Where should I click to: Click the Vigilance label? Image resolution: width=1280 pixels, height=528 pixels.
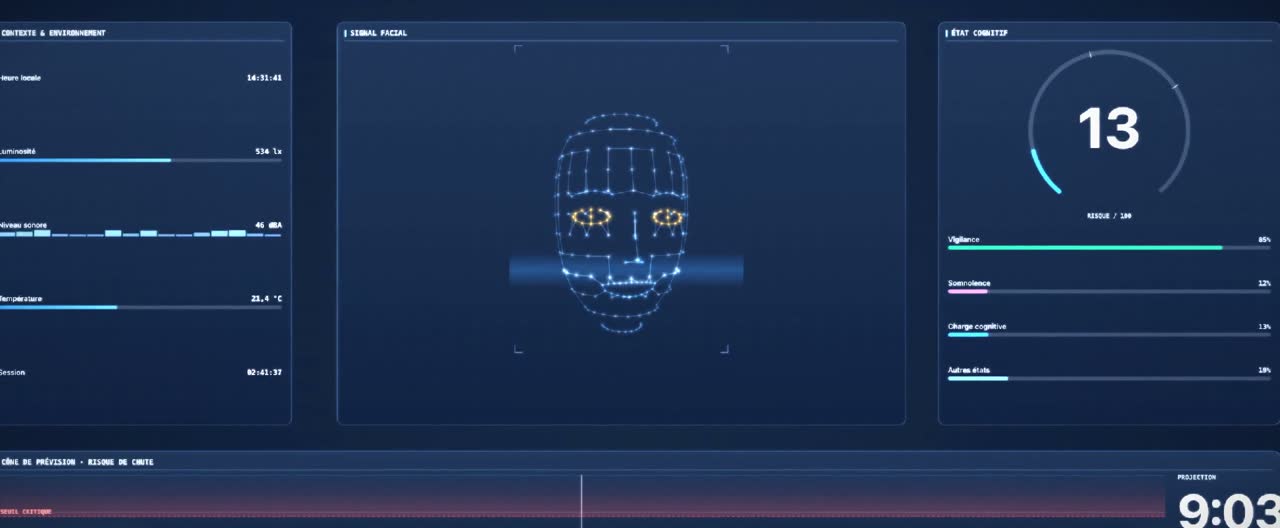click(964, 239)
